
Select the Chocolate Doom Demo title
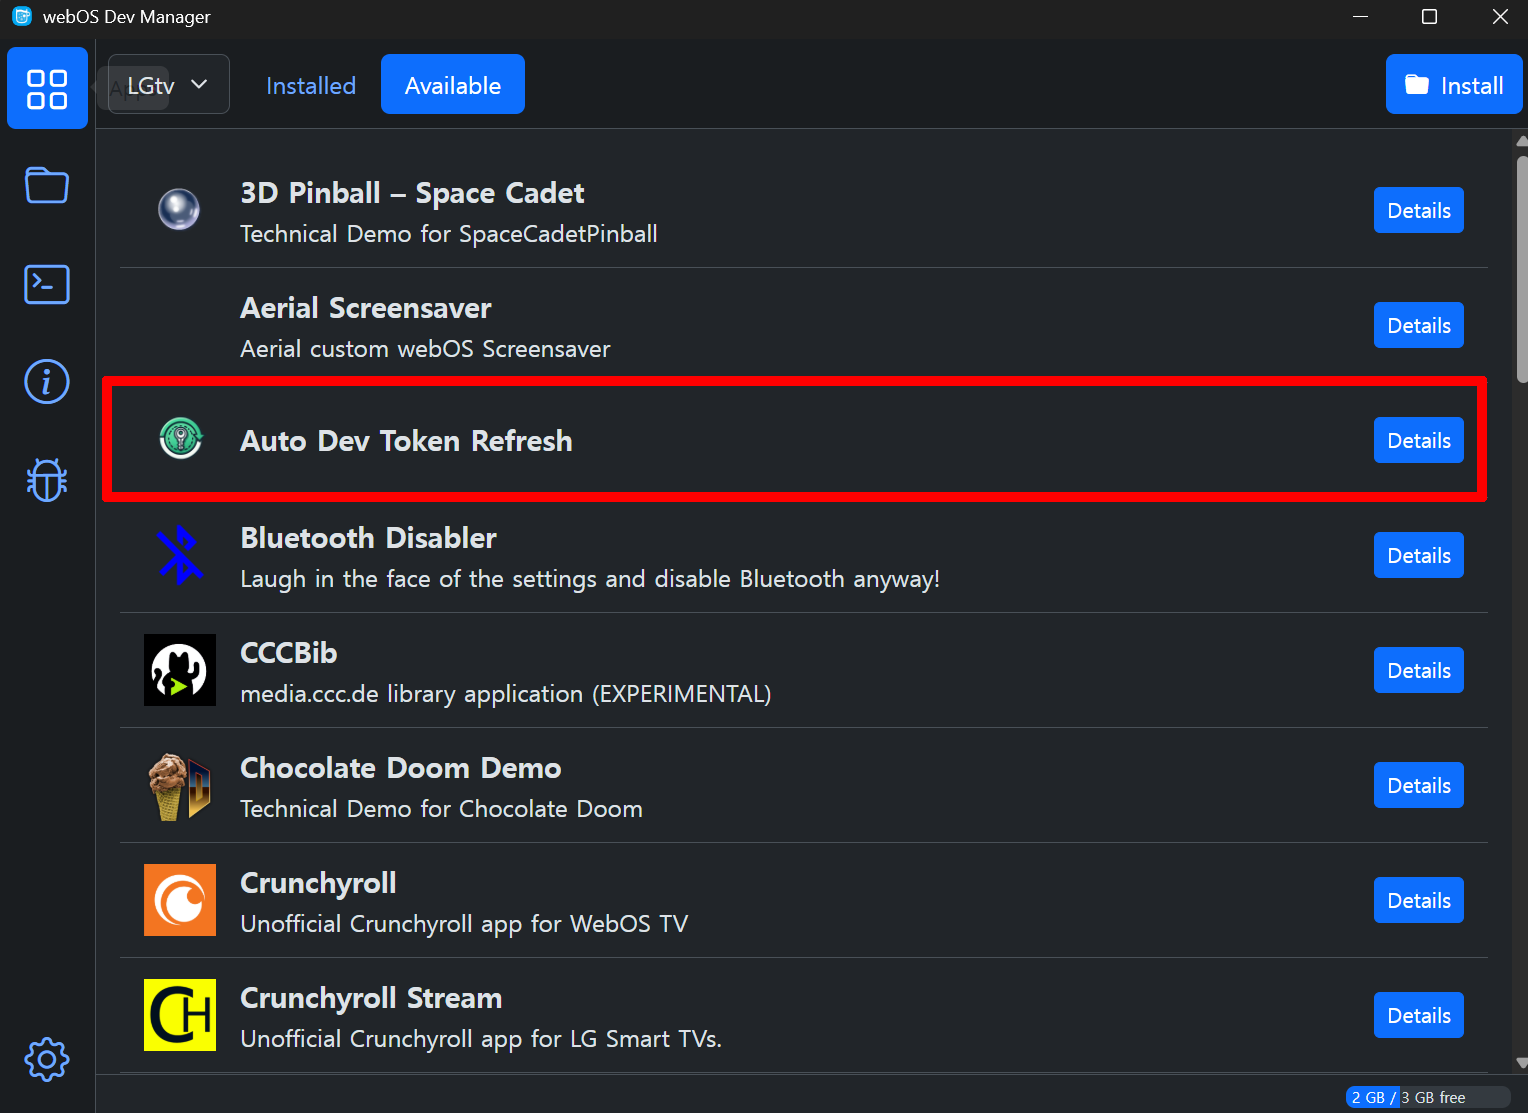401,768
